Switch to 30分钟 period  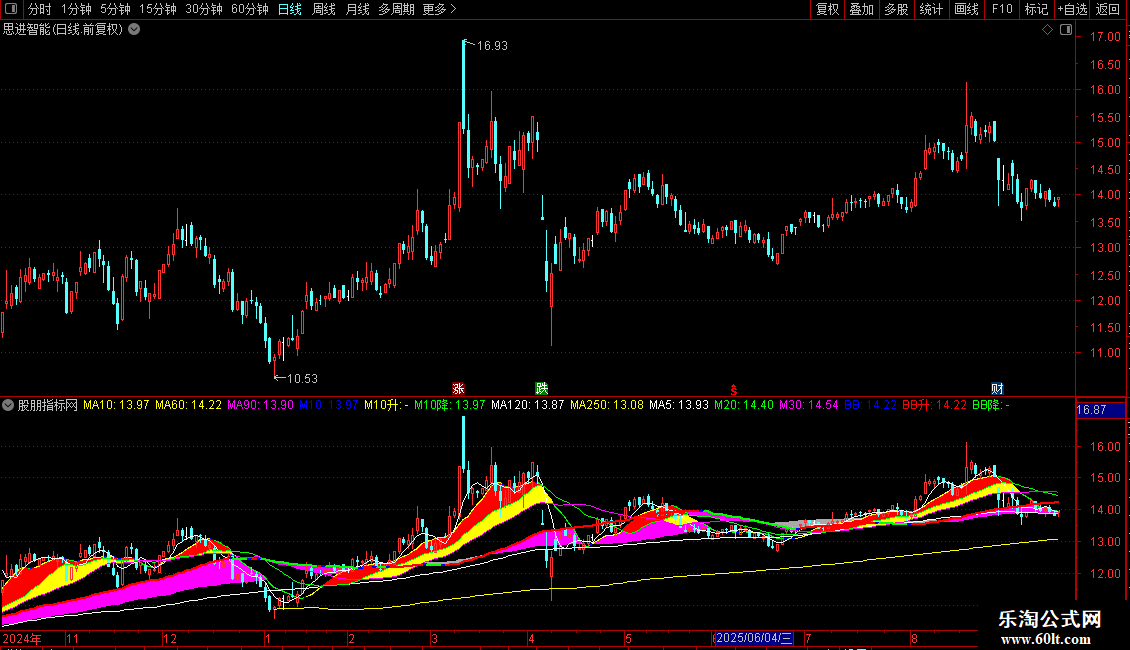[x=204, y=9]
